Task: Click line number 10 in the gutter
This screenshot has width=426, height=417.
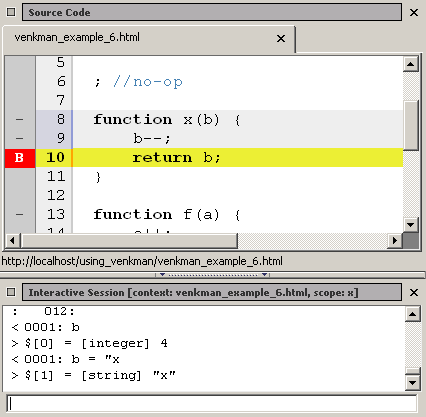Action: tap(55, 157)
